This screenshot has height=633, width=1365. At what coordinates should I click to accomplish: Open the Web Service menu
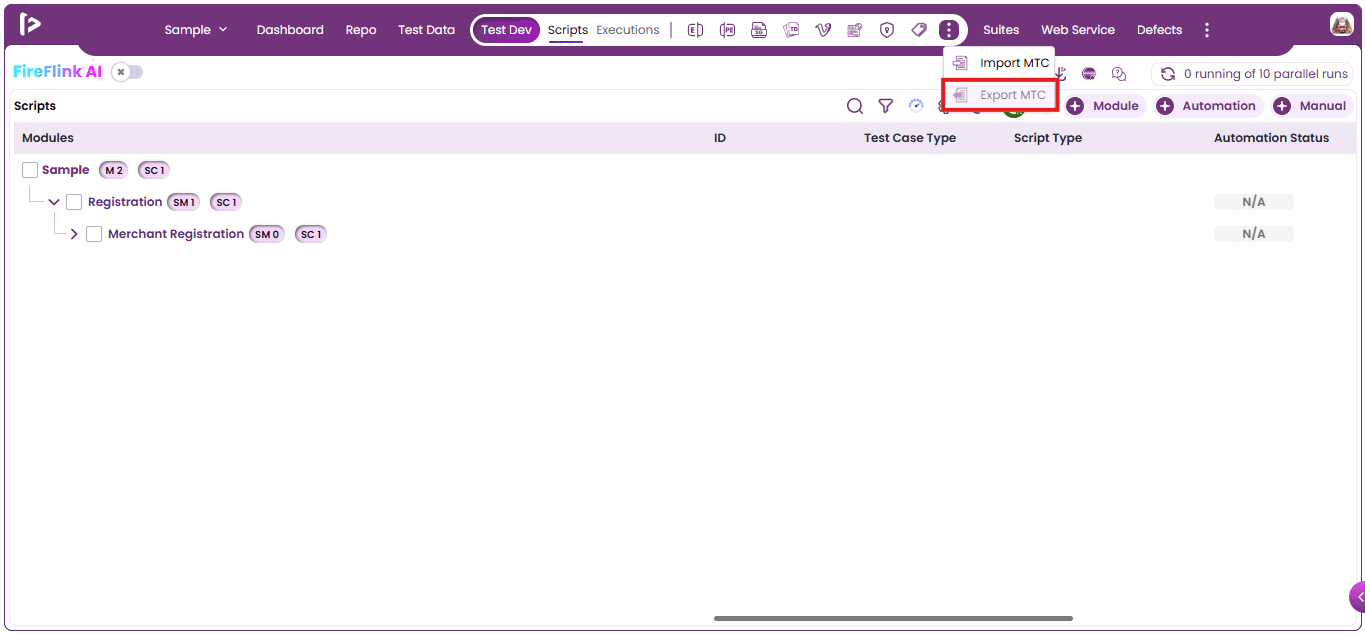(1078, 30)
